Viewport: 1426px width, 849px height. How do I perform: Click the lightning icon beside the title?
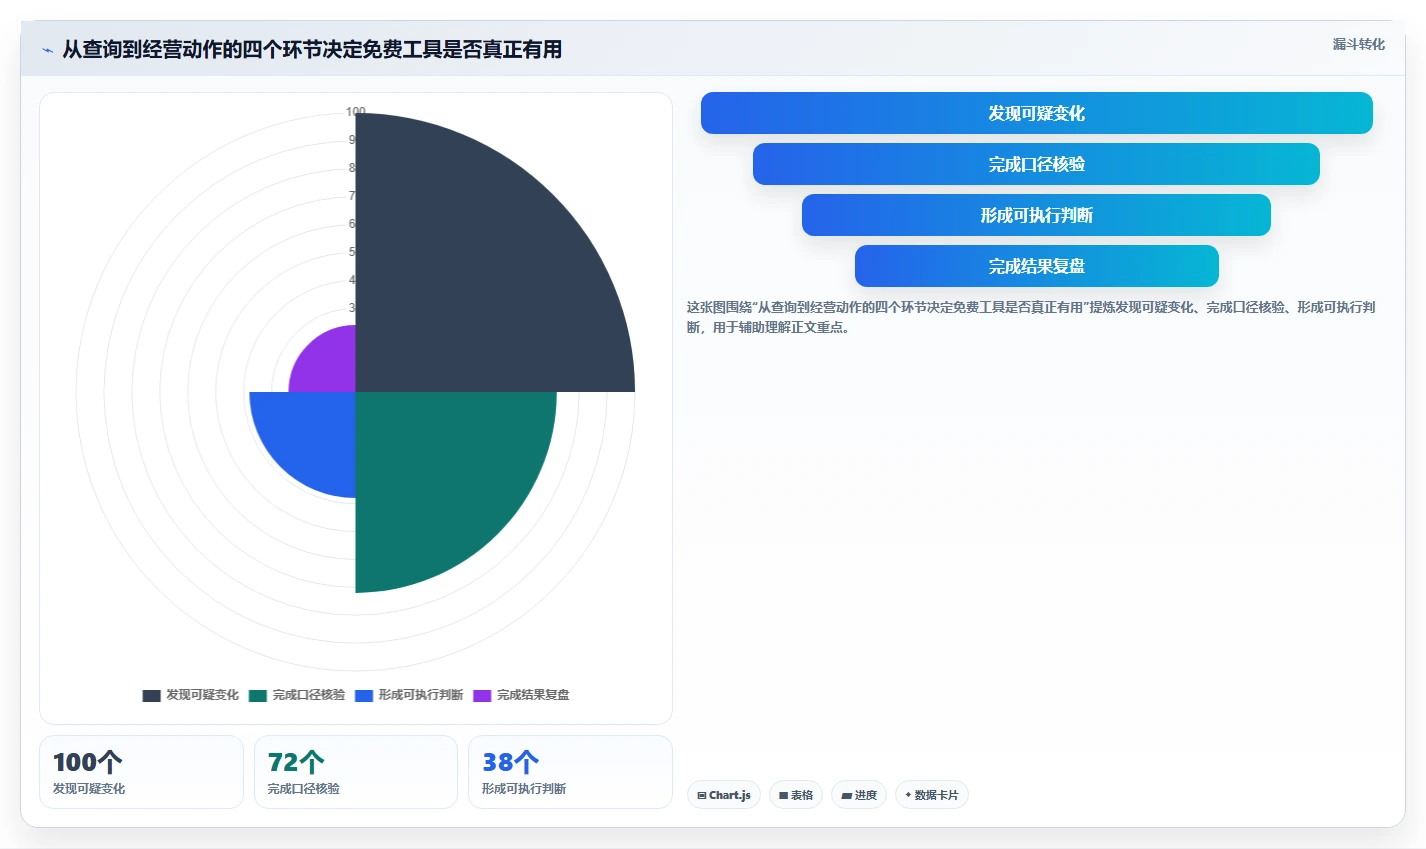click(47, 50)
